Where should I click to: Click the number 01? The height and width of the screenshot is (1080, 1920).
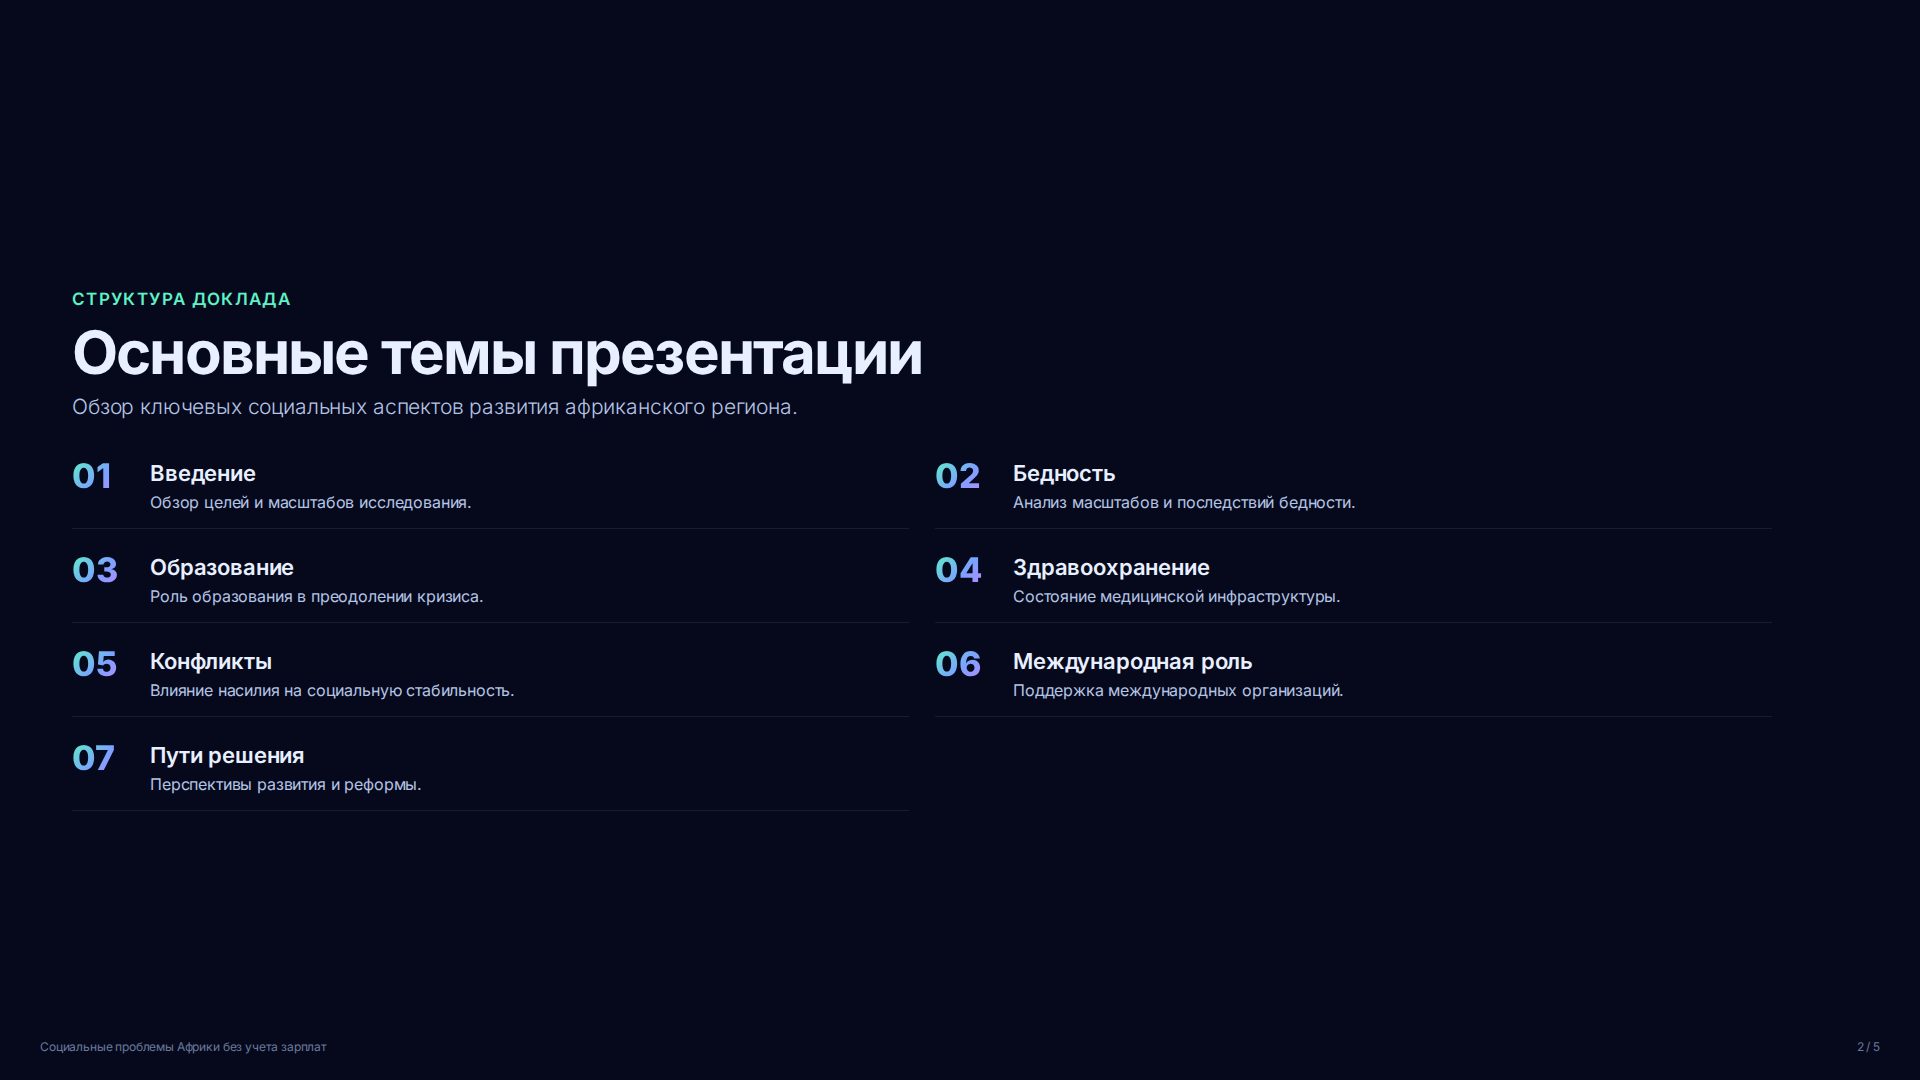[92, 476]
